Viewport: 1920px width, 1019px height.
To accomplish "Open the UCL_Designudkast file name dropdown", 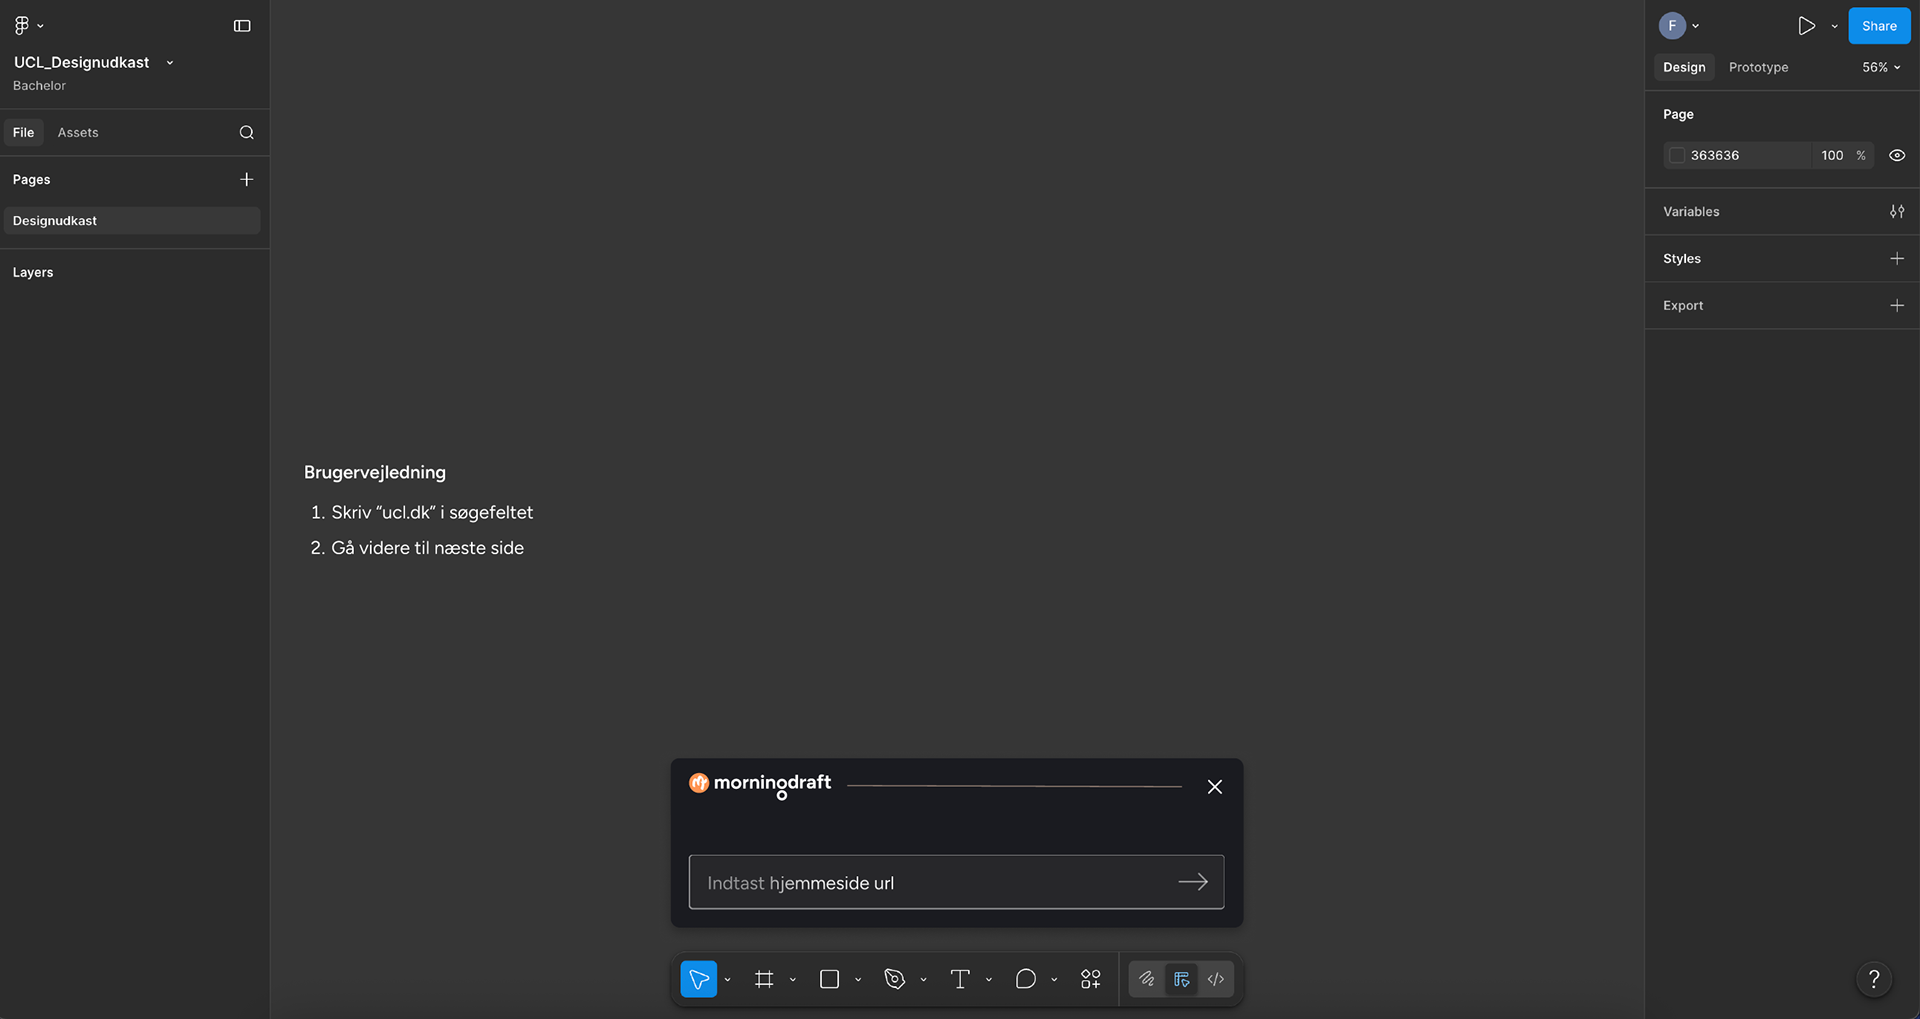I will point(170,62).
